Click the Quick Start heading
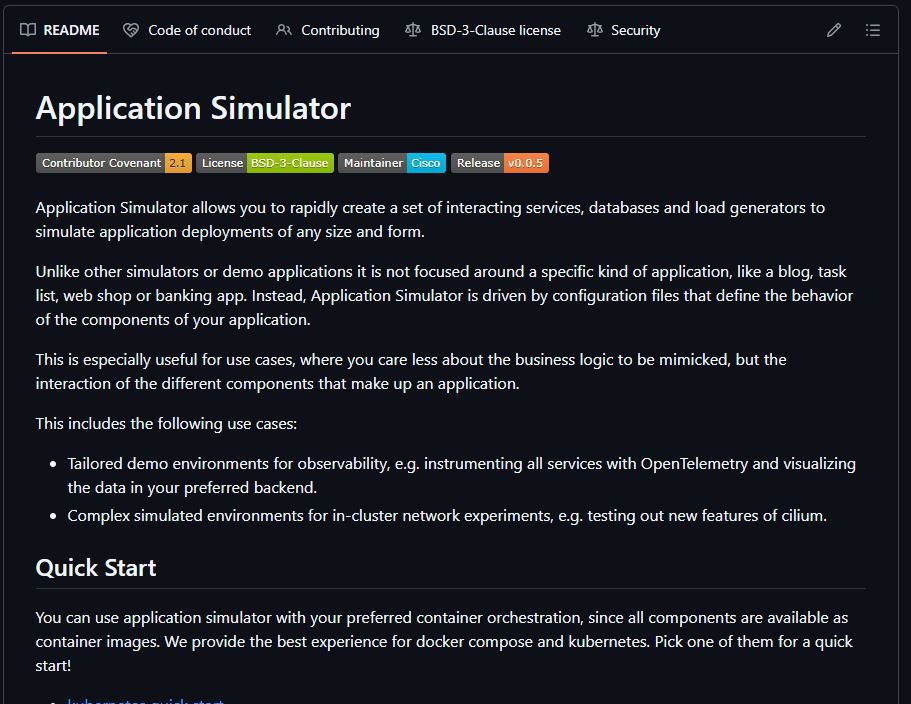This screenshot has width=911, height=704. click(x=96, y=568)
